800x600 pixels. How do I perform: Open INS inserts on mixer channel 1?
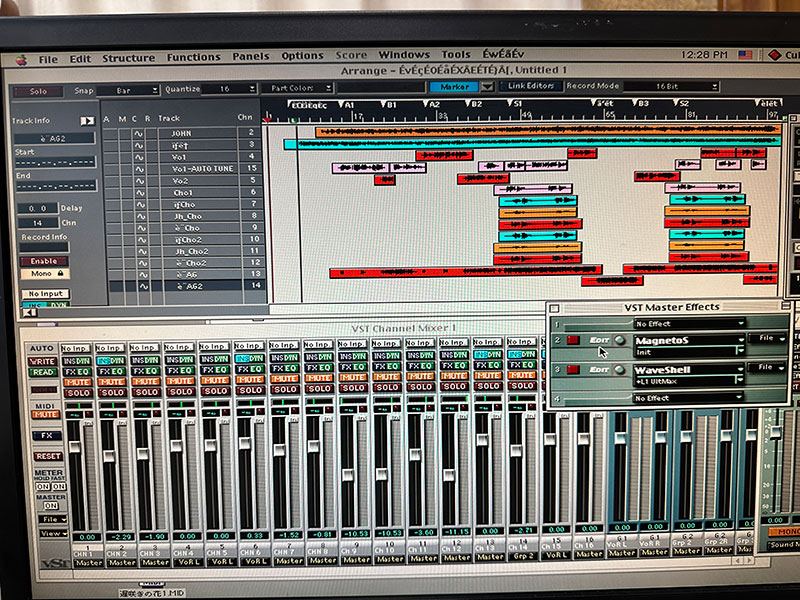point(70,361)
